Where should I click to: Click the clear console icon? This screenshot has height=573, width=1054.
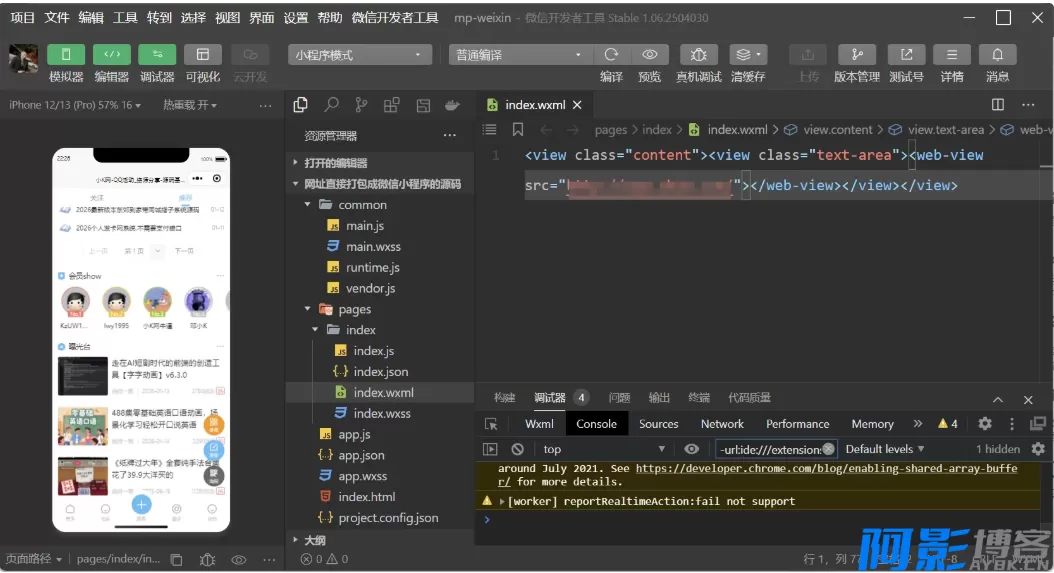pos(517,449)
